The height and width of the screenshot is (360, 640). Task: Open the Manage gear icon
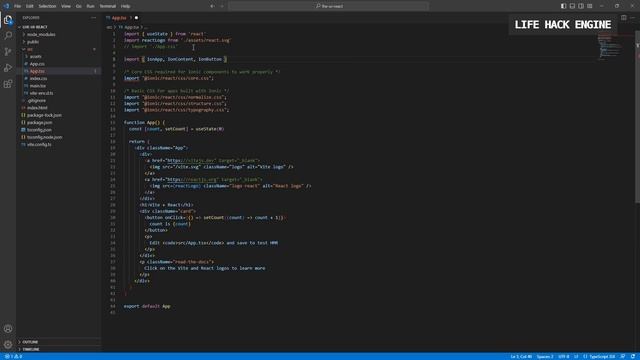point(8,344)
